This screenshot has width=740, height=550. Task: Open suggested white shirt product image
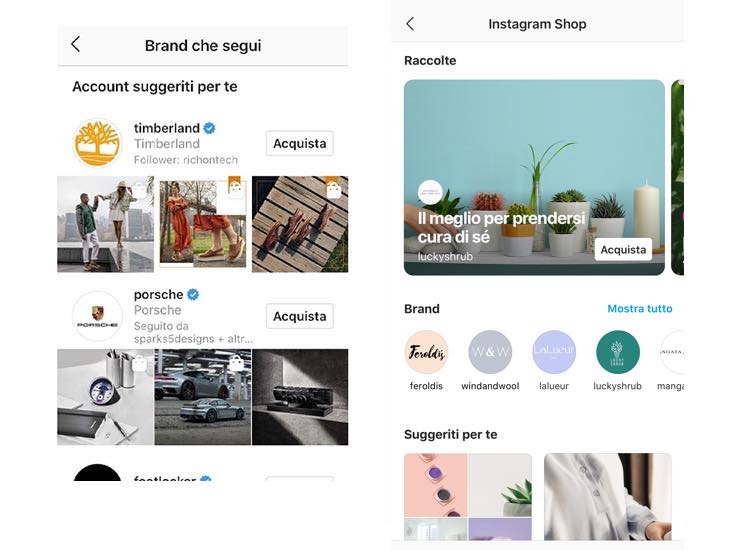608,497
